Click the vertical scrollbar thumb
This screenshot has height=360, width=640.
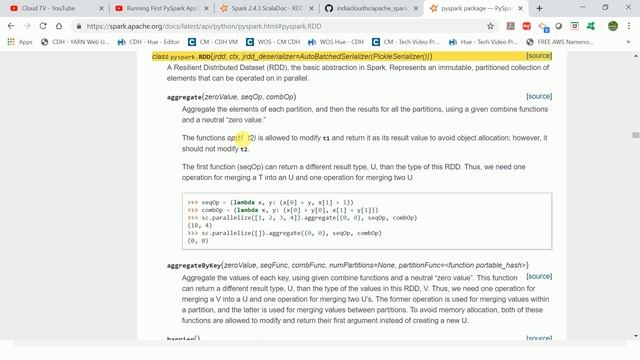pos(636,135)
